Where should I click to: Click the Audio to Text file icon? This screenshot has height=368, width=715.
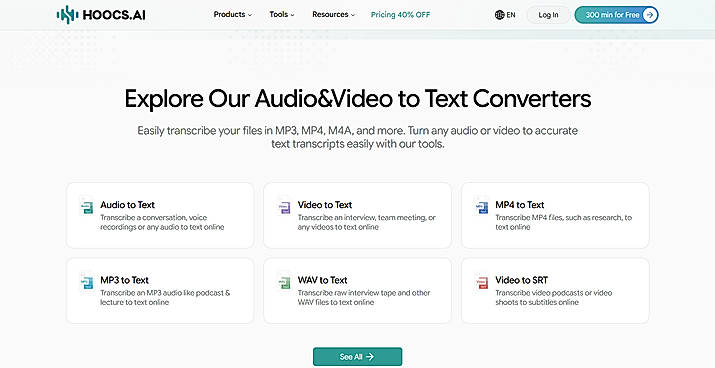(x=87, y=207)
